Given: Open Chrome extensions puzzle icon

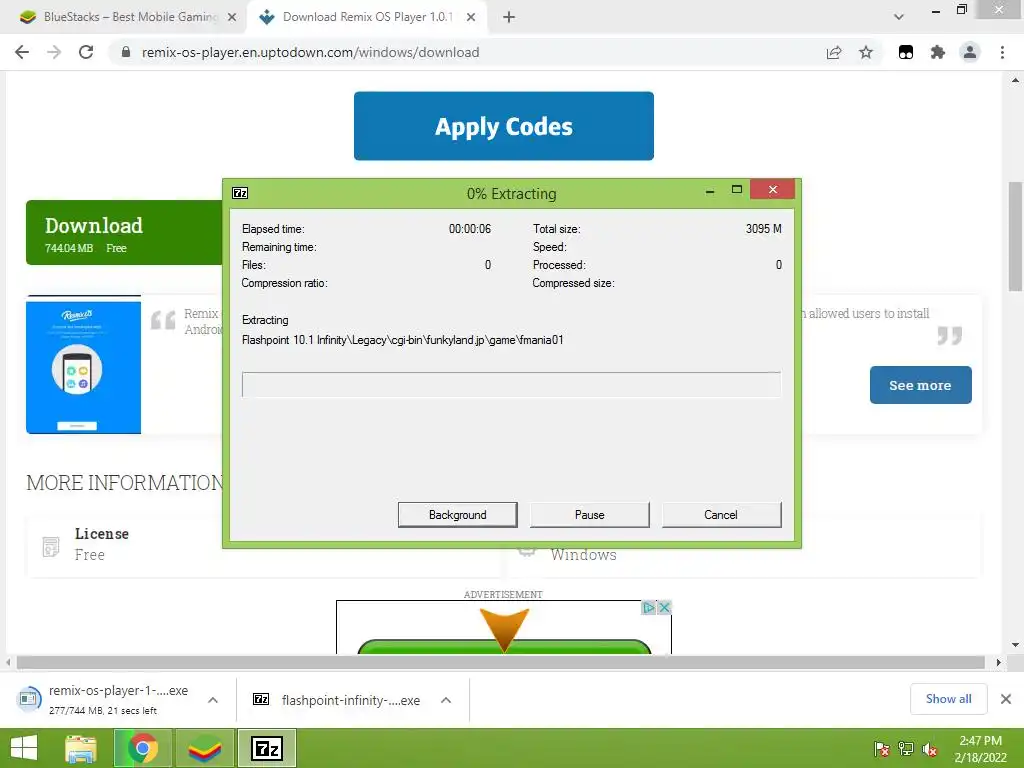Looking at the screenshot, I should pos(938,52).
